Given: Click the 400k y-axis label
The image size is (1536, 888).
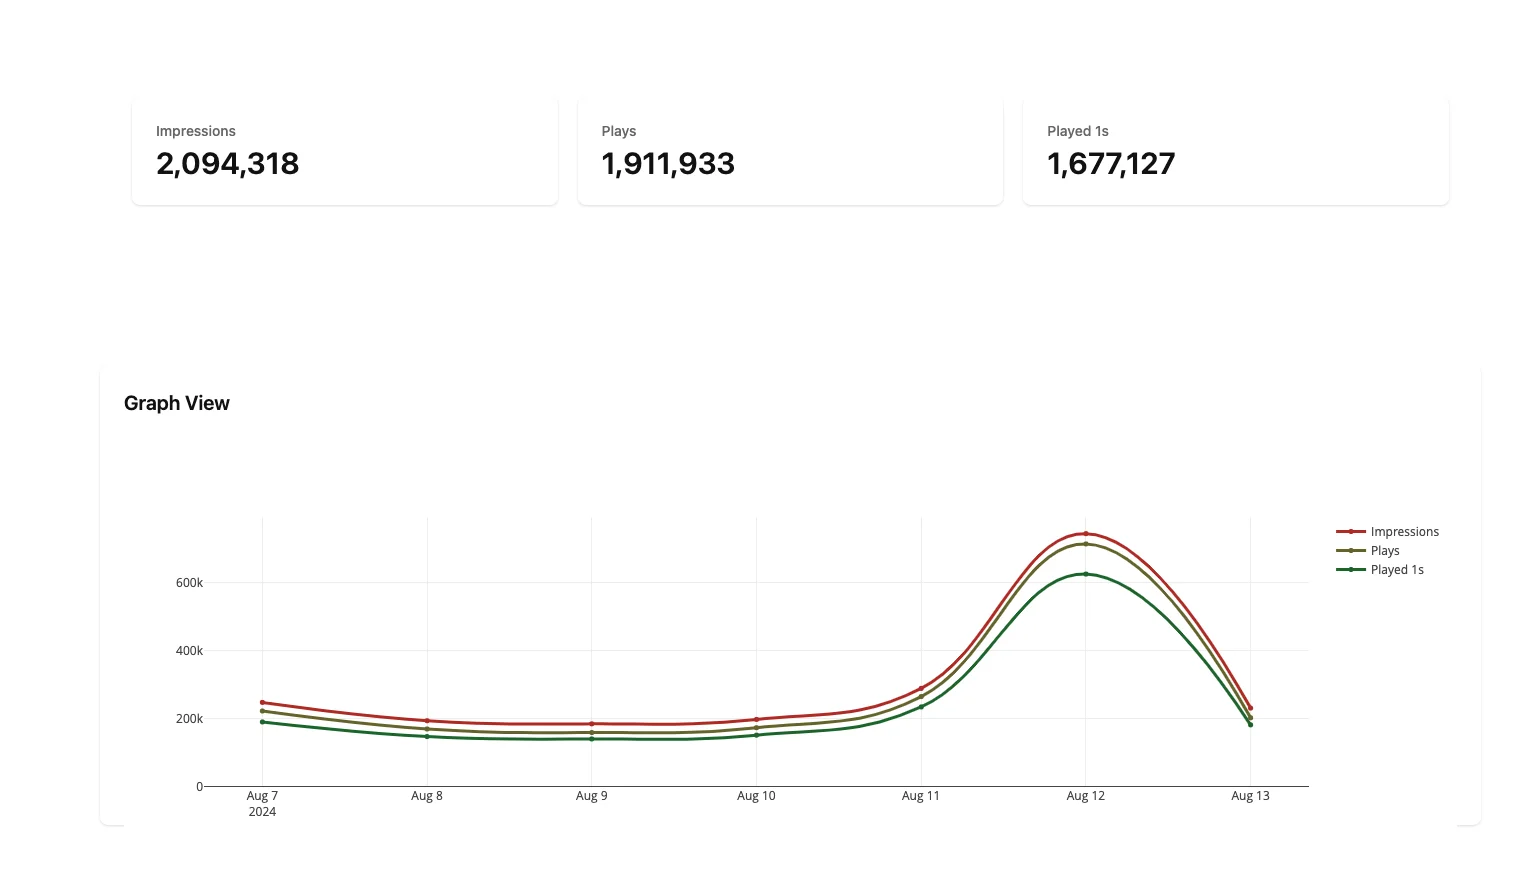Looking at the screenshot, I should tap(189, 651).
